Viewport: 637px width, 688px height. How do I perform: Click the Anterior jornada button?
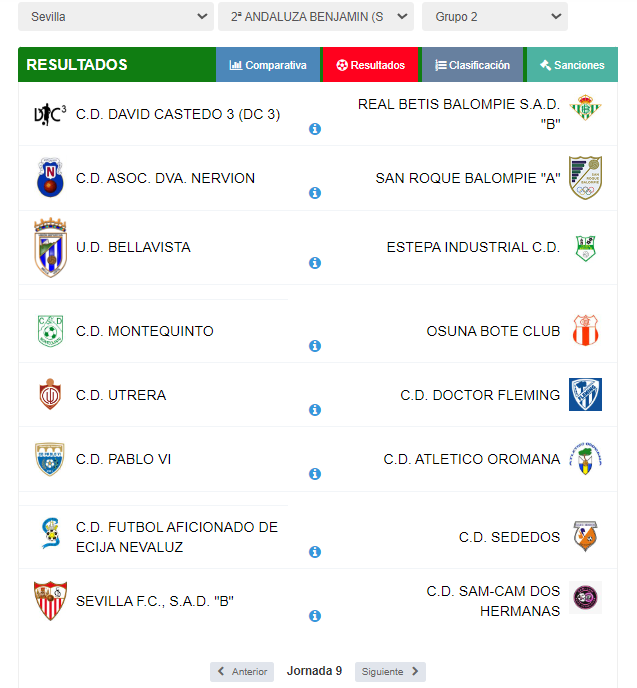coord(241,672)
